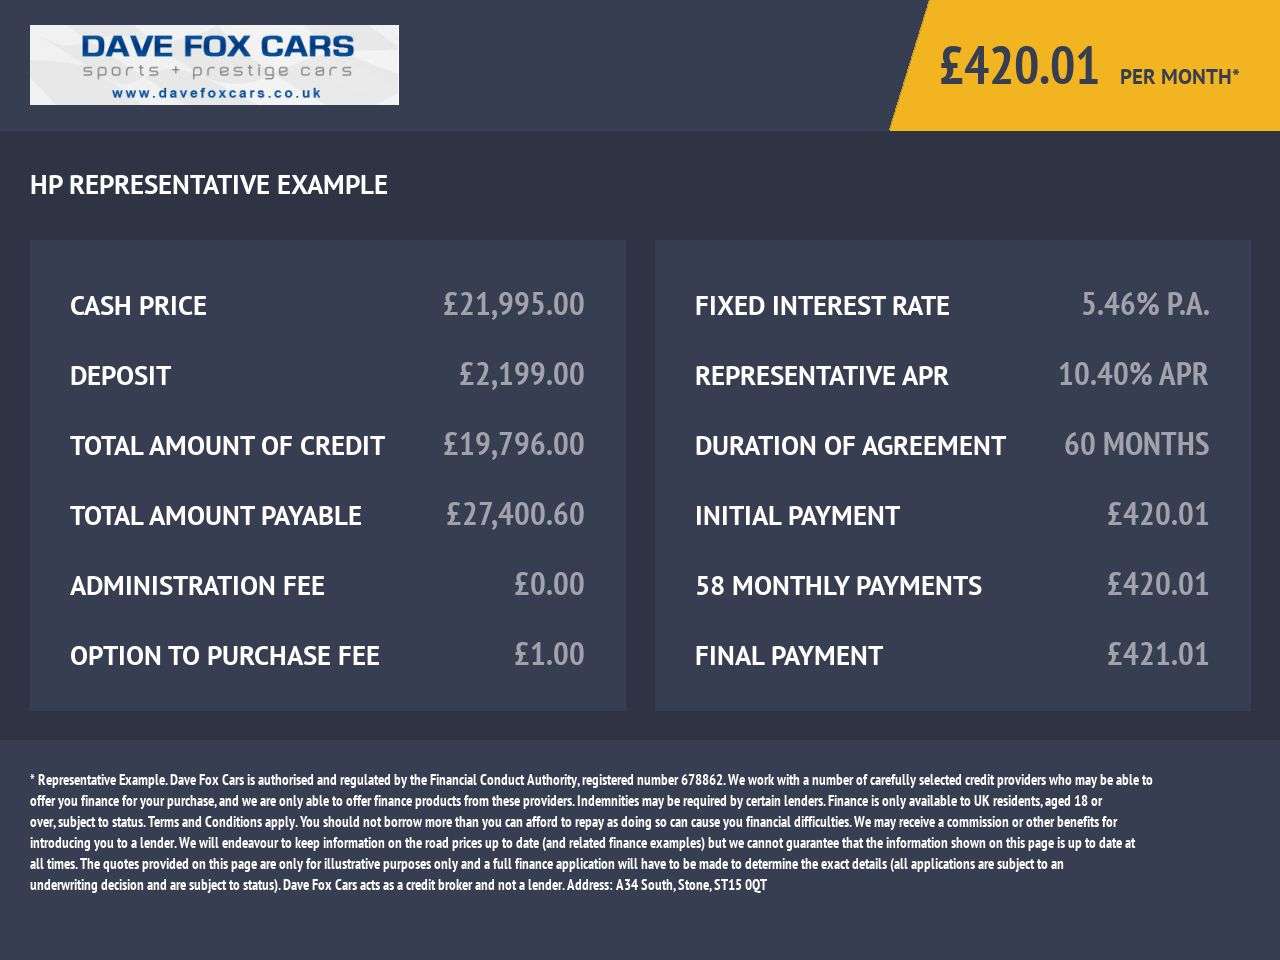Image resolution: width=1280 pixels, height=960 pixels.
Task: Click the Cash Price label
Action: point(138,306)
